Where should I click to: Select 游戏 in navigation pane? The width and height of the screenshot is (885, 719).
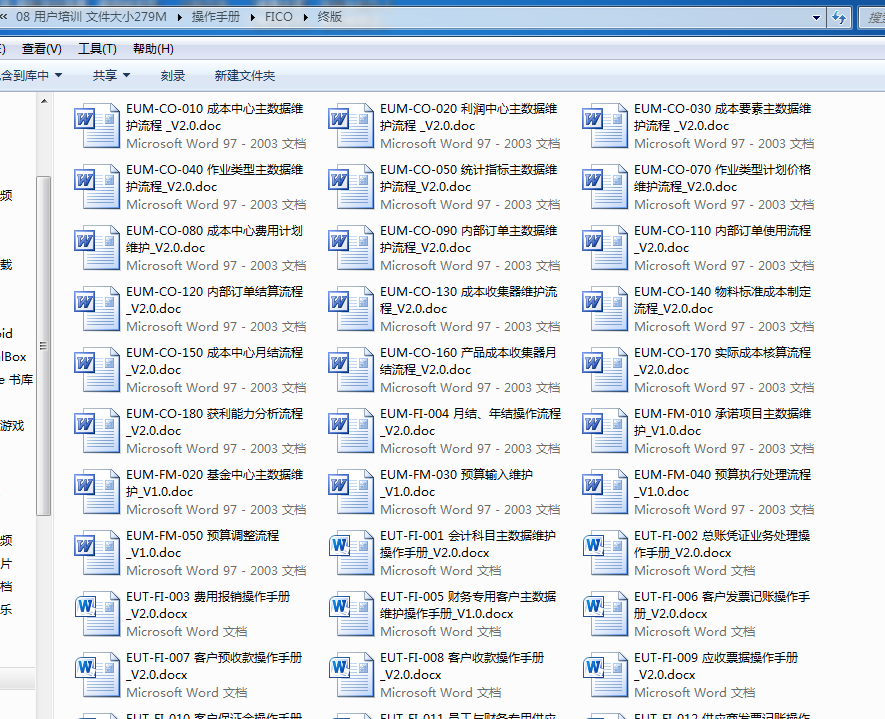[12, 426]
